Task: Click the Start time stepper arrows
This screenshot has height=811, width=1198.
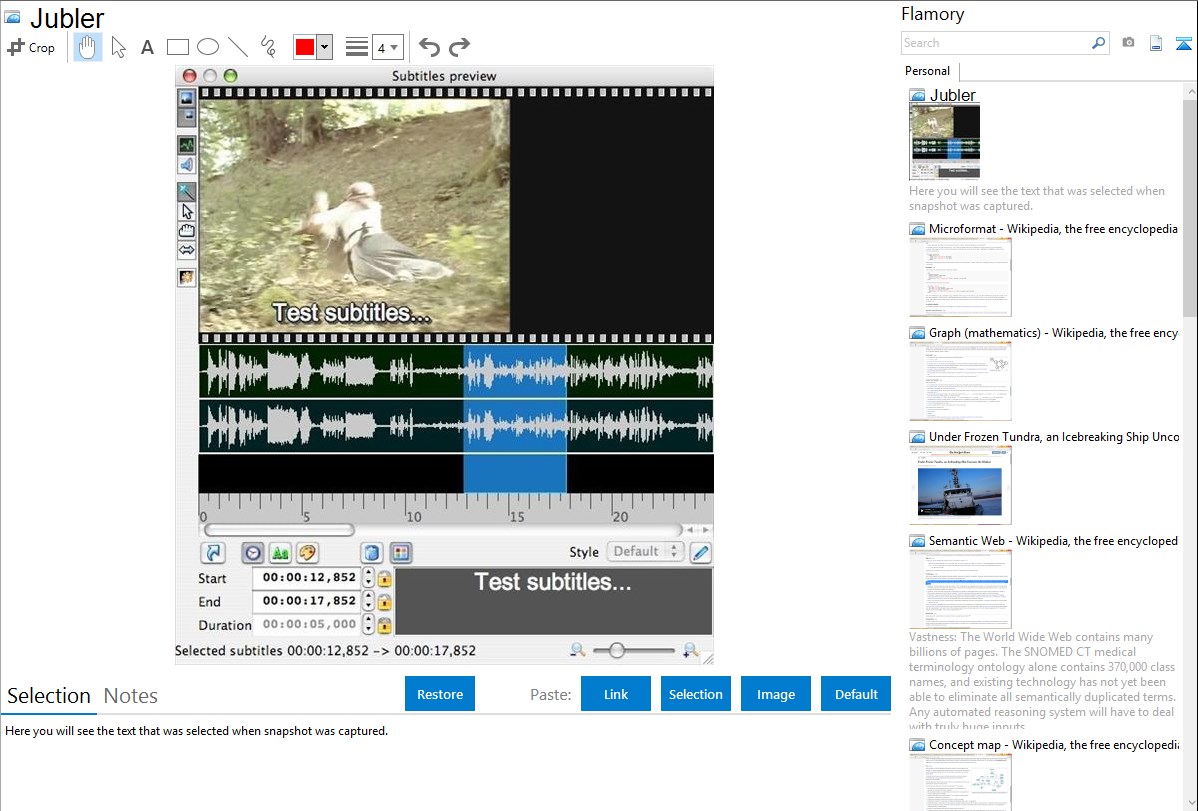Action: tap(368, 578)
